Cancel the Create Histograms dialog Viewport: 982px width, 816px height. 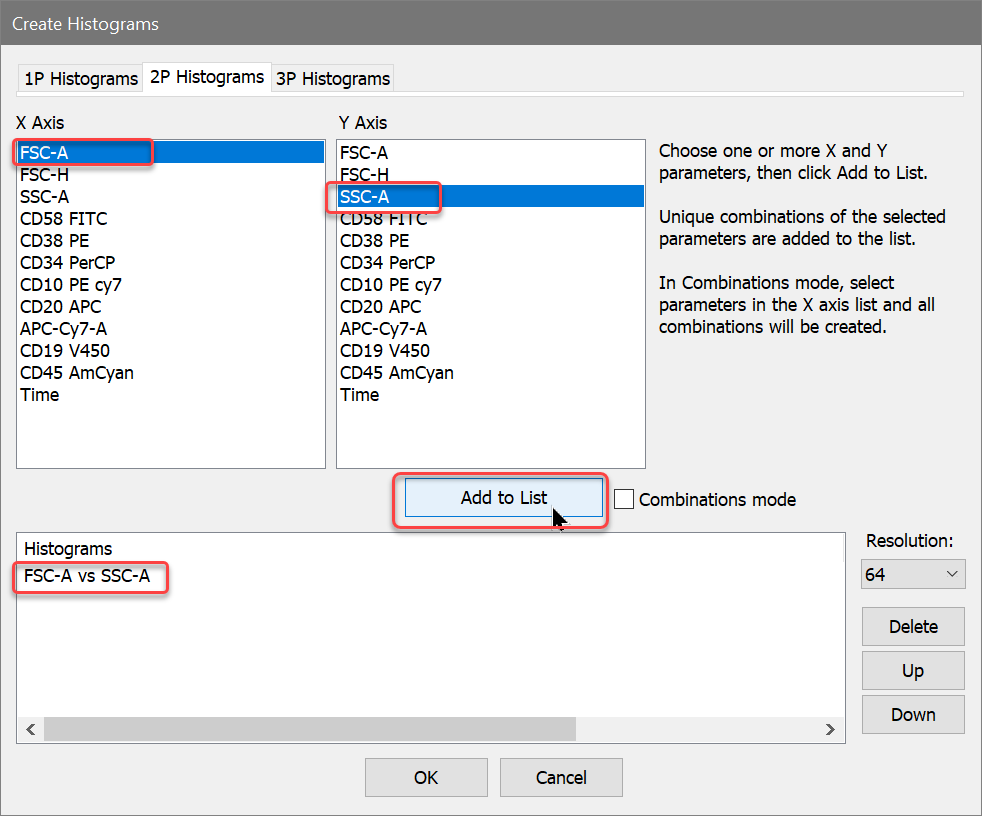point(561,777)
